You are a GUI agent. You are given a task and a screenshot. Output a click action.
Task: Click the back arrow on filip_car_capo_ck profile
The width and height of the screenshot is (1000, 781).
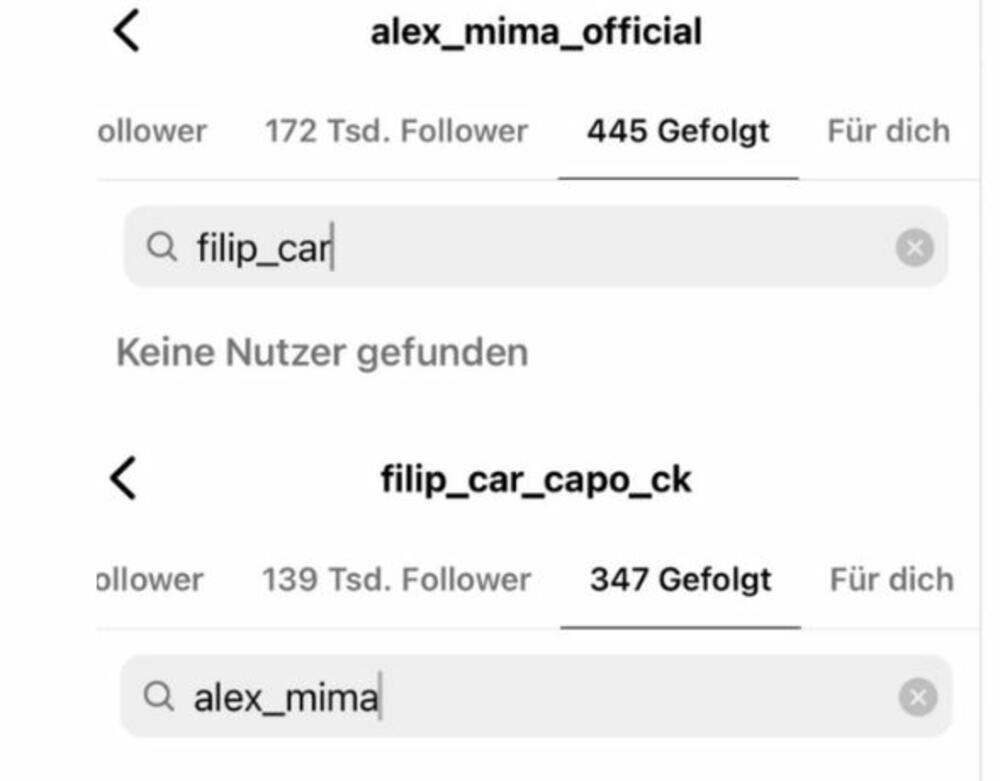click(x=122, y=480)
